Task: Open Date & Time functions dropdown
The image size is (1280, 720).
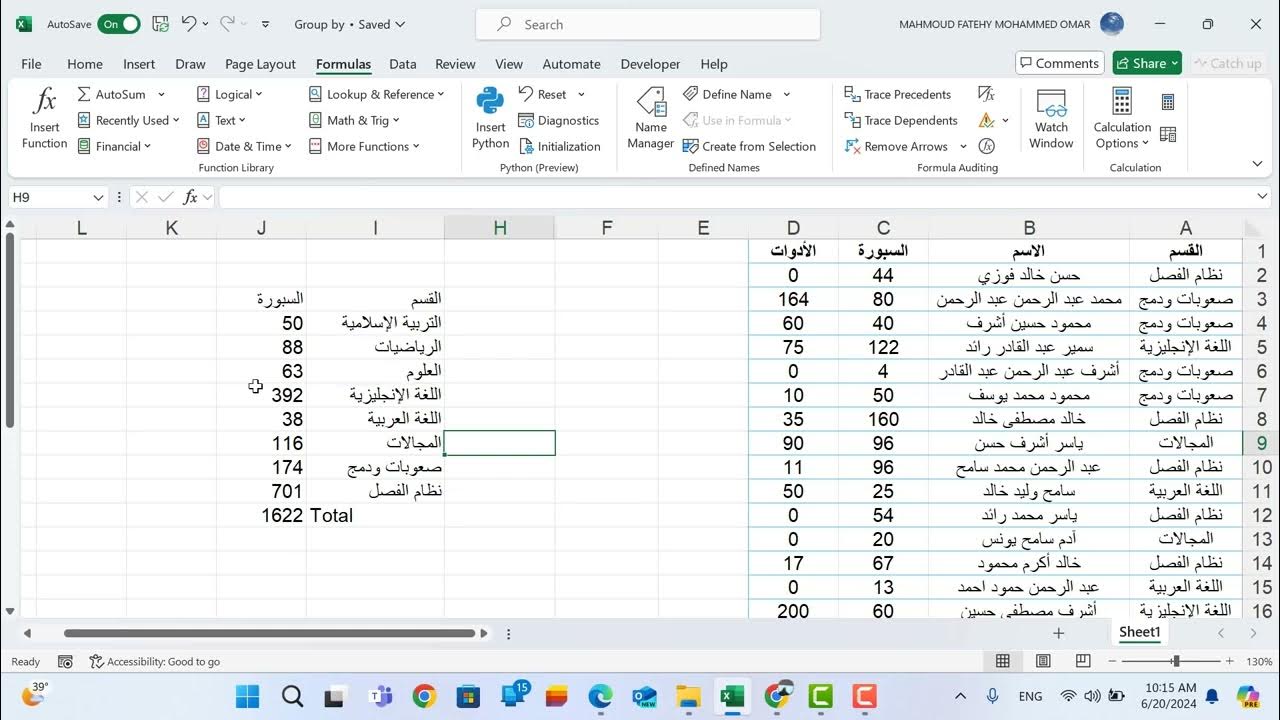Action: (245, 146)
